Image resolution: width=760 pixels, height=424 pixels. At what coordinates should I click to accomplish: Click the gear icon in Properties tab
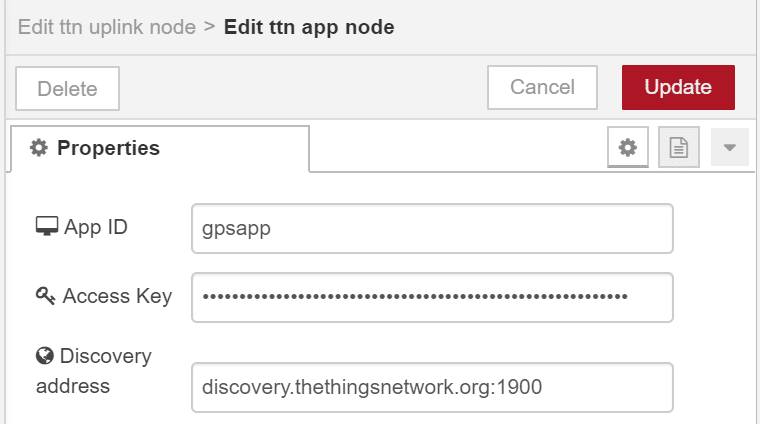pyautogui.click(x=39, y=148)
